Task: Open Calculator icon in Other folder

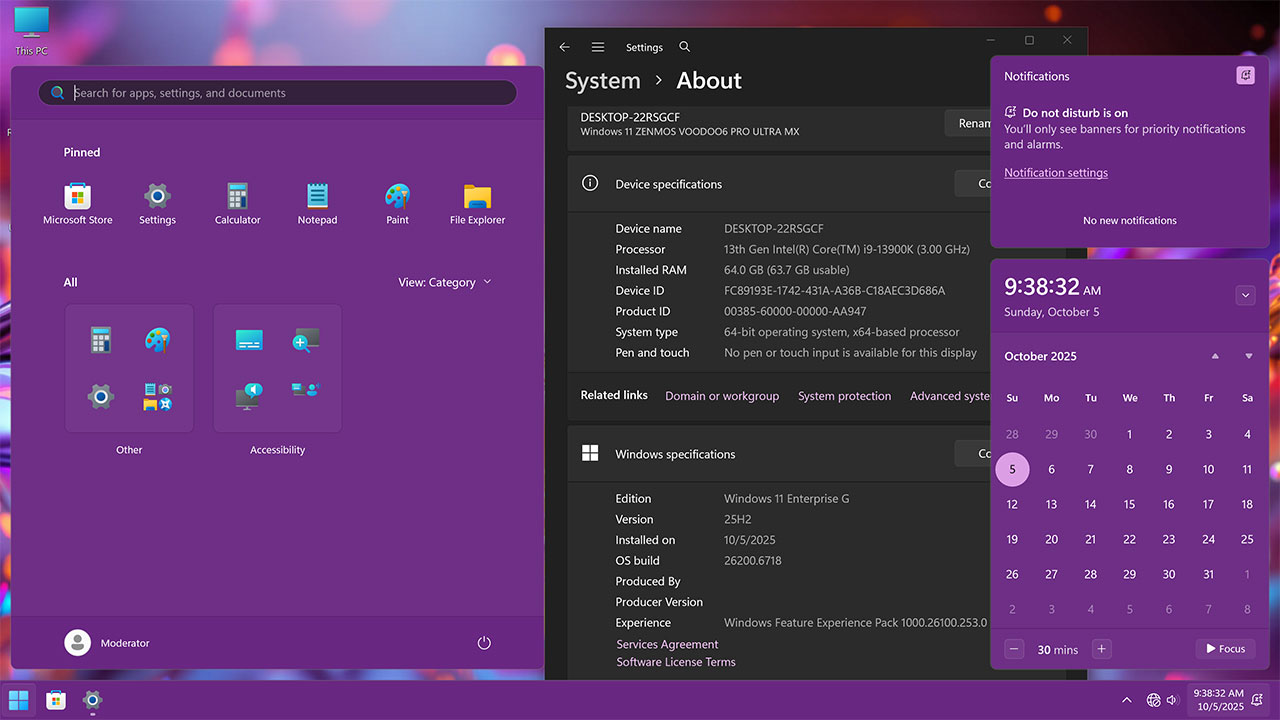Action: click(x=100, y=340)
